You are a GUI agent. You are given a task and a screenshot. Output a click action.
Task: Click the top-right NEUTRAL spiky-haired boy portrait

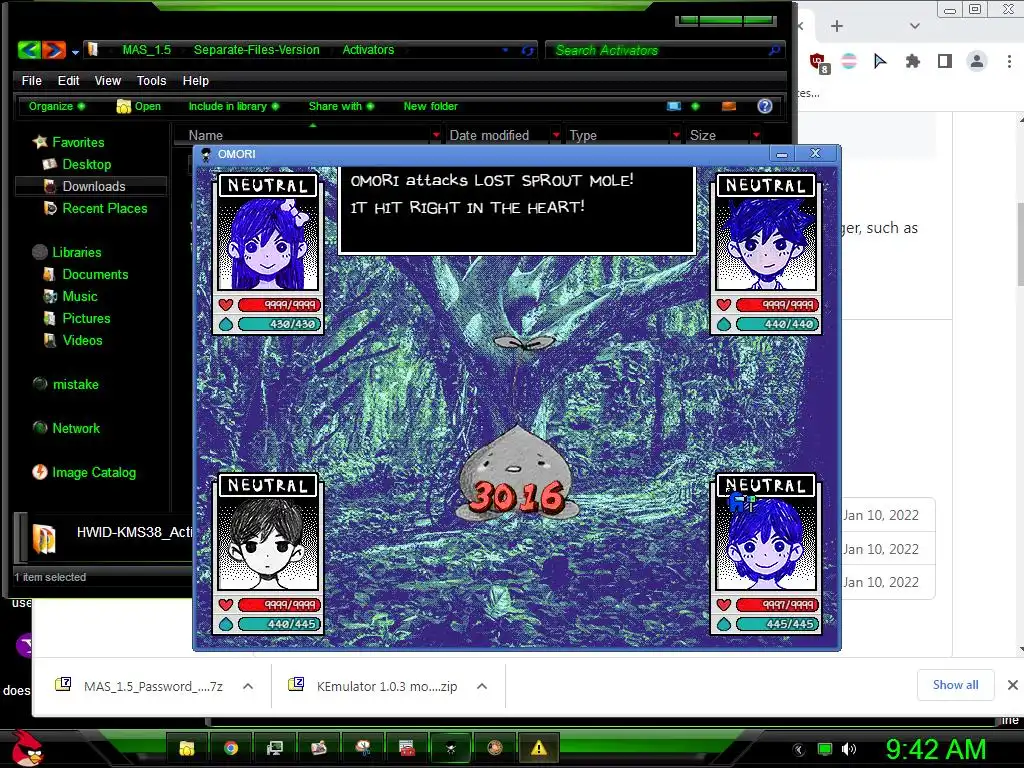tap(765, 245)
